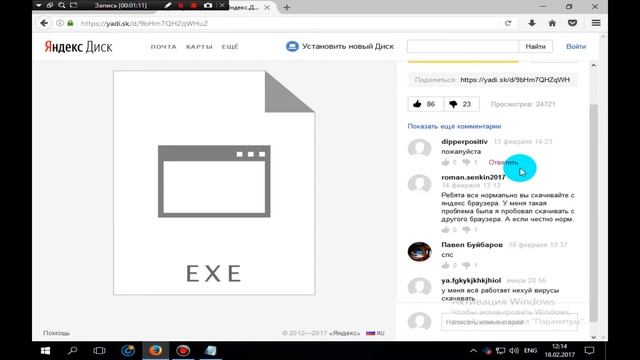Open dipperpositiv user name
640x360 pixels.
click(x=464, y=142)
